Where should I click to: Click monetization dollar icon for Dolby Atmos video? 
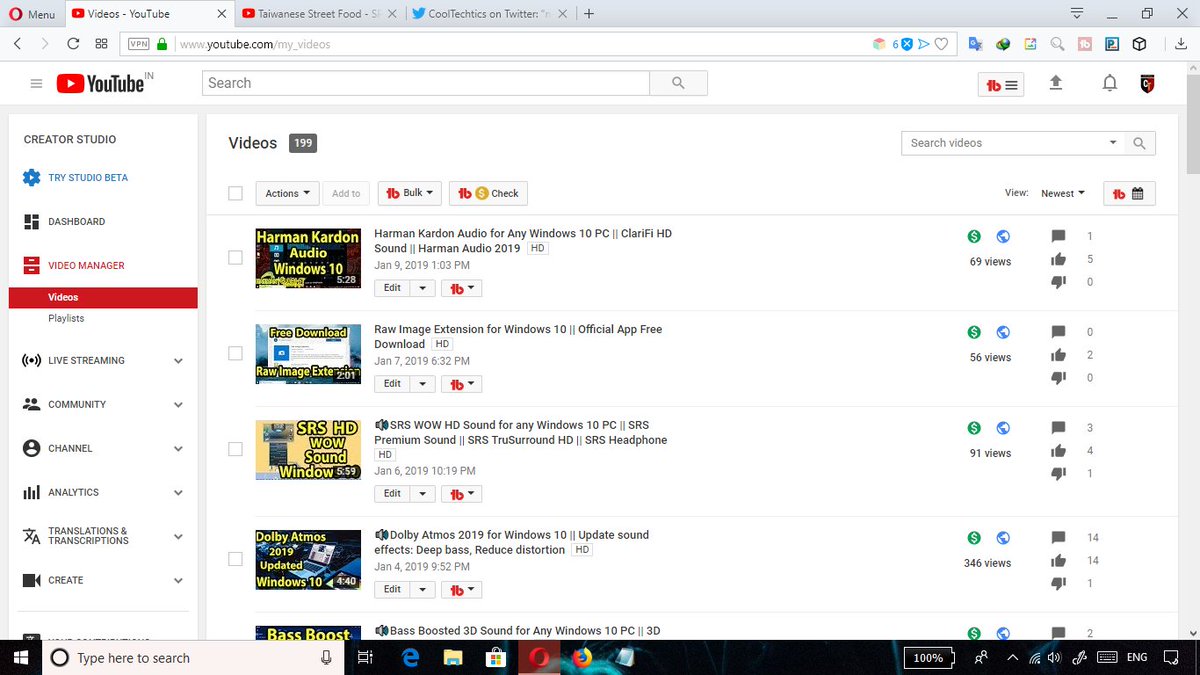click(x=974, y=538)
